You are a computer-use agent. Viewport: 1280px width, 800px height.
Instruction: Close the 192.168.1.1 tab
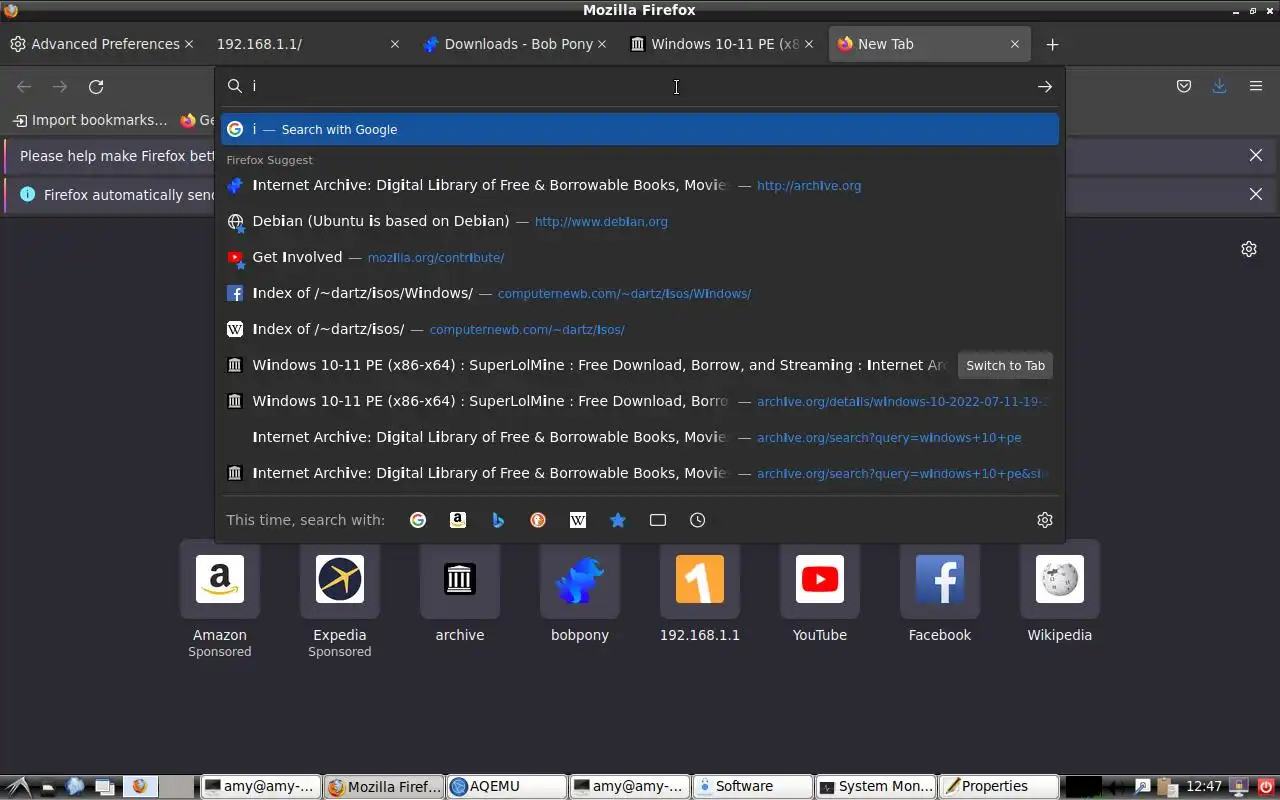pyautogui.click(x=395, y=44)
